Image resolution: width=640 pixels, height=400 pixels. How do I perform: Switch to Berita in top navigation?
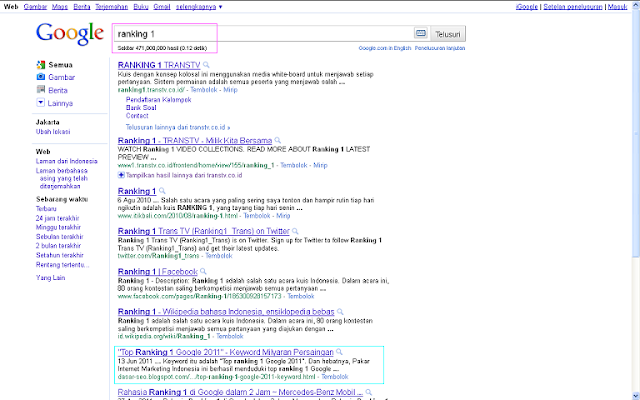point(82,7)
